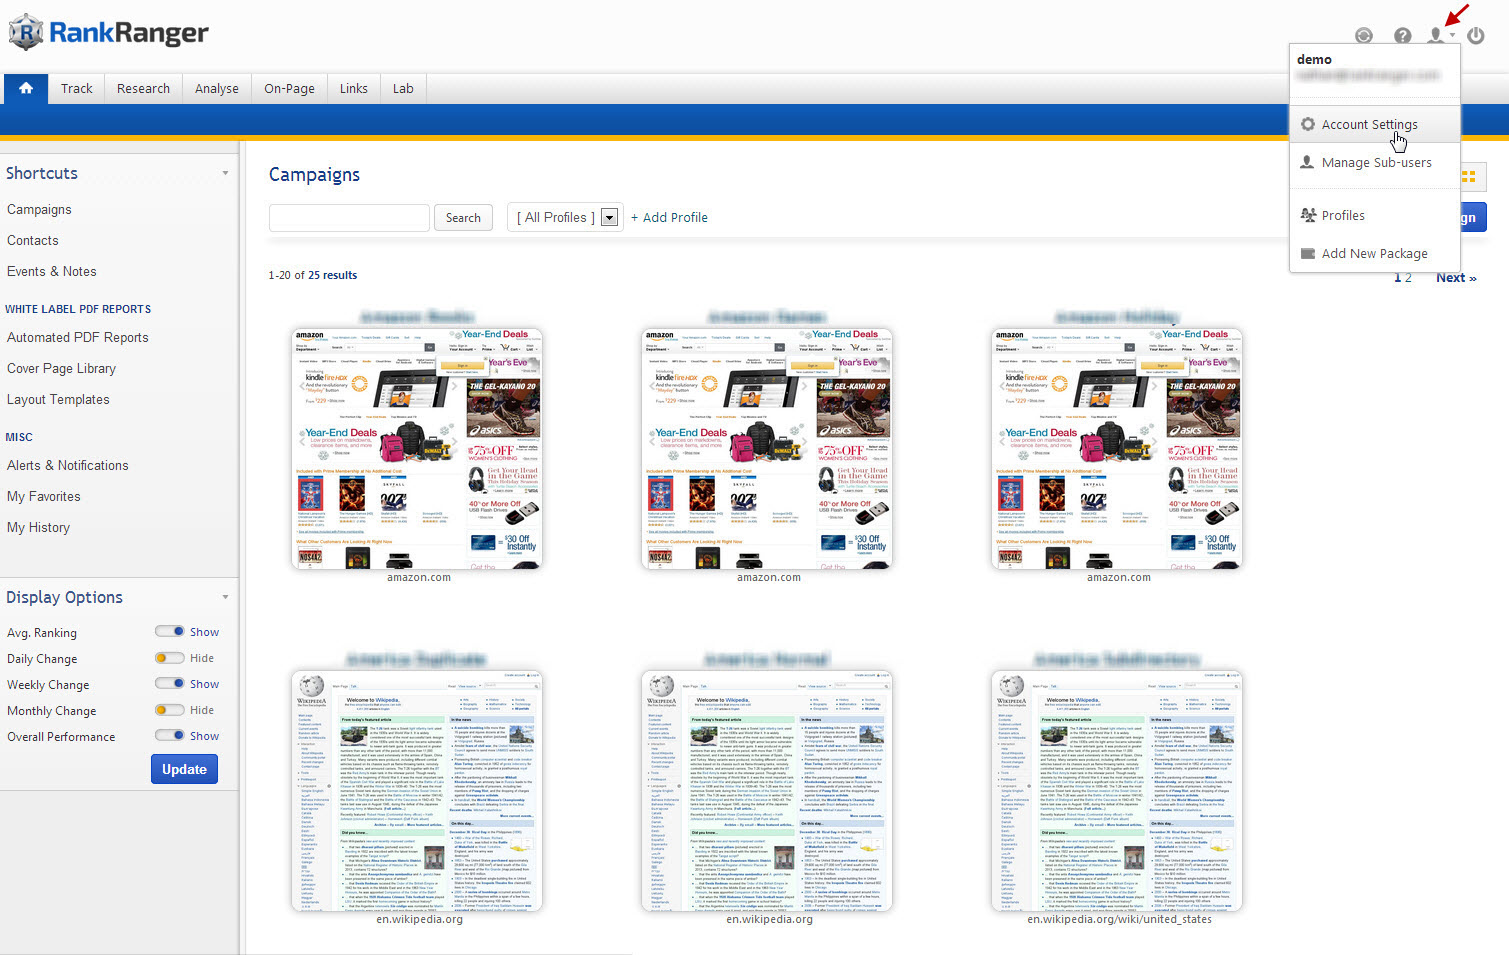Focus the campaign search input field
Image resolution: width=1509 pixels, height=955 pixels.
[349, 217]
